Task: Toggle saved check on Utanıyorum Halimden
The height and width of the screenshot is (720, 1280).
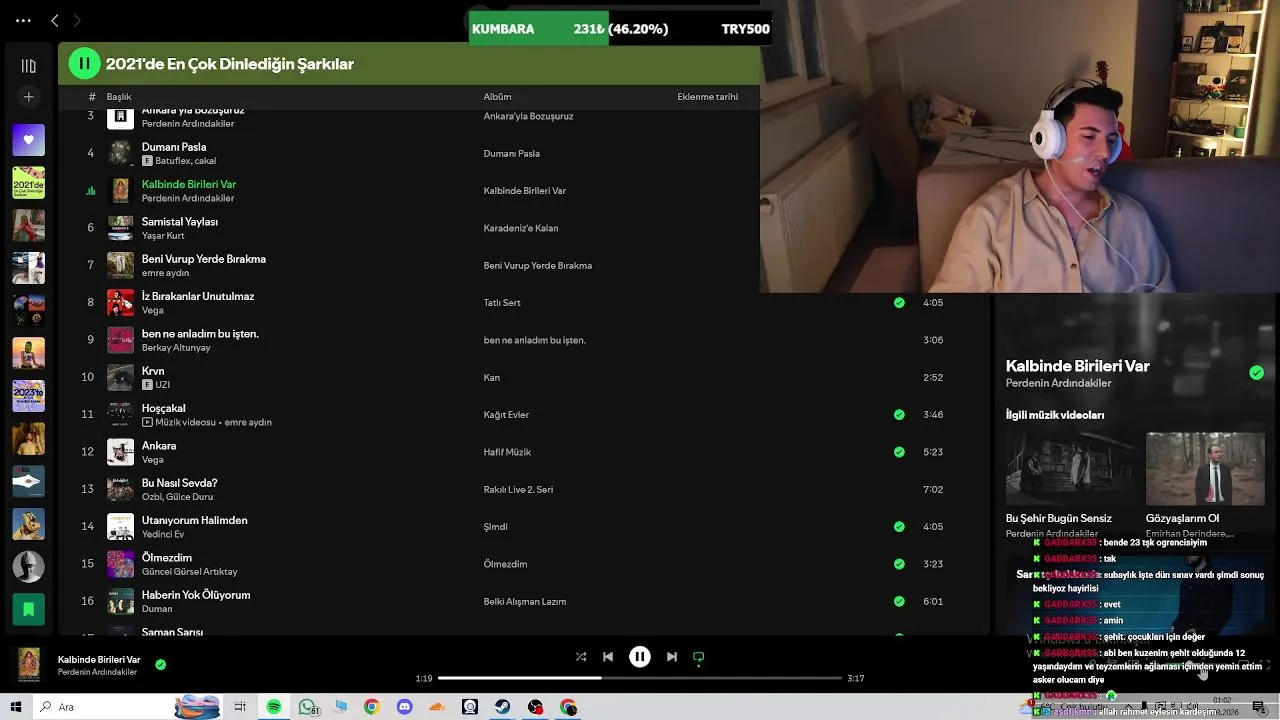Action: [899, 526]
